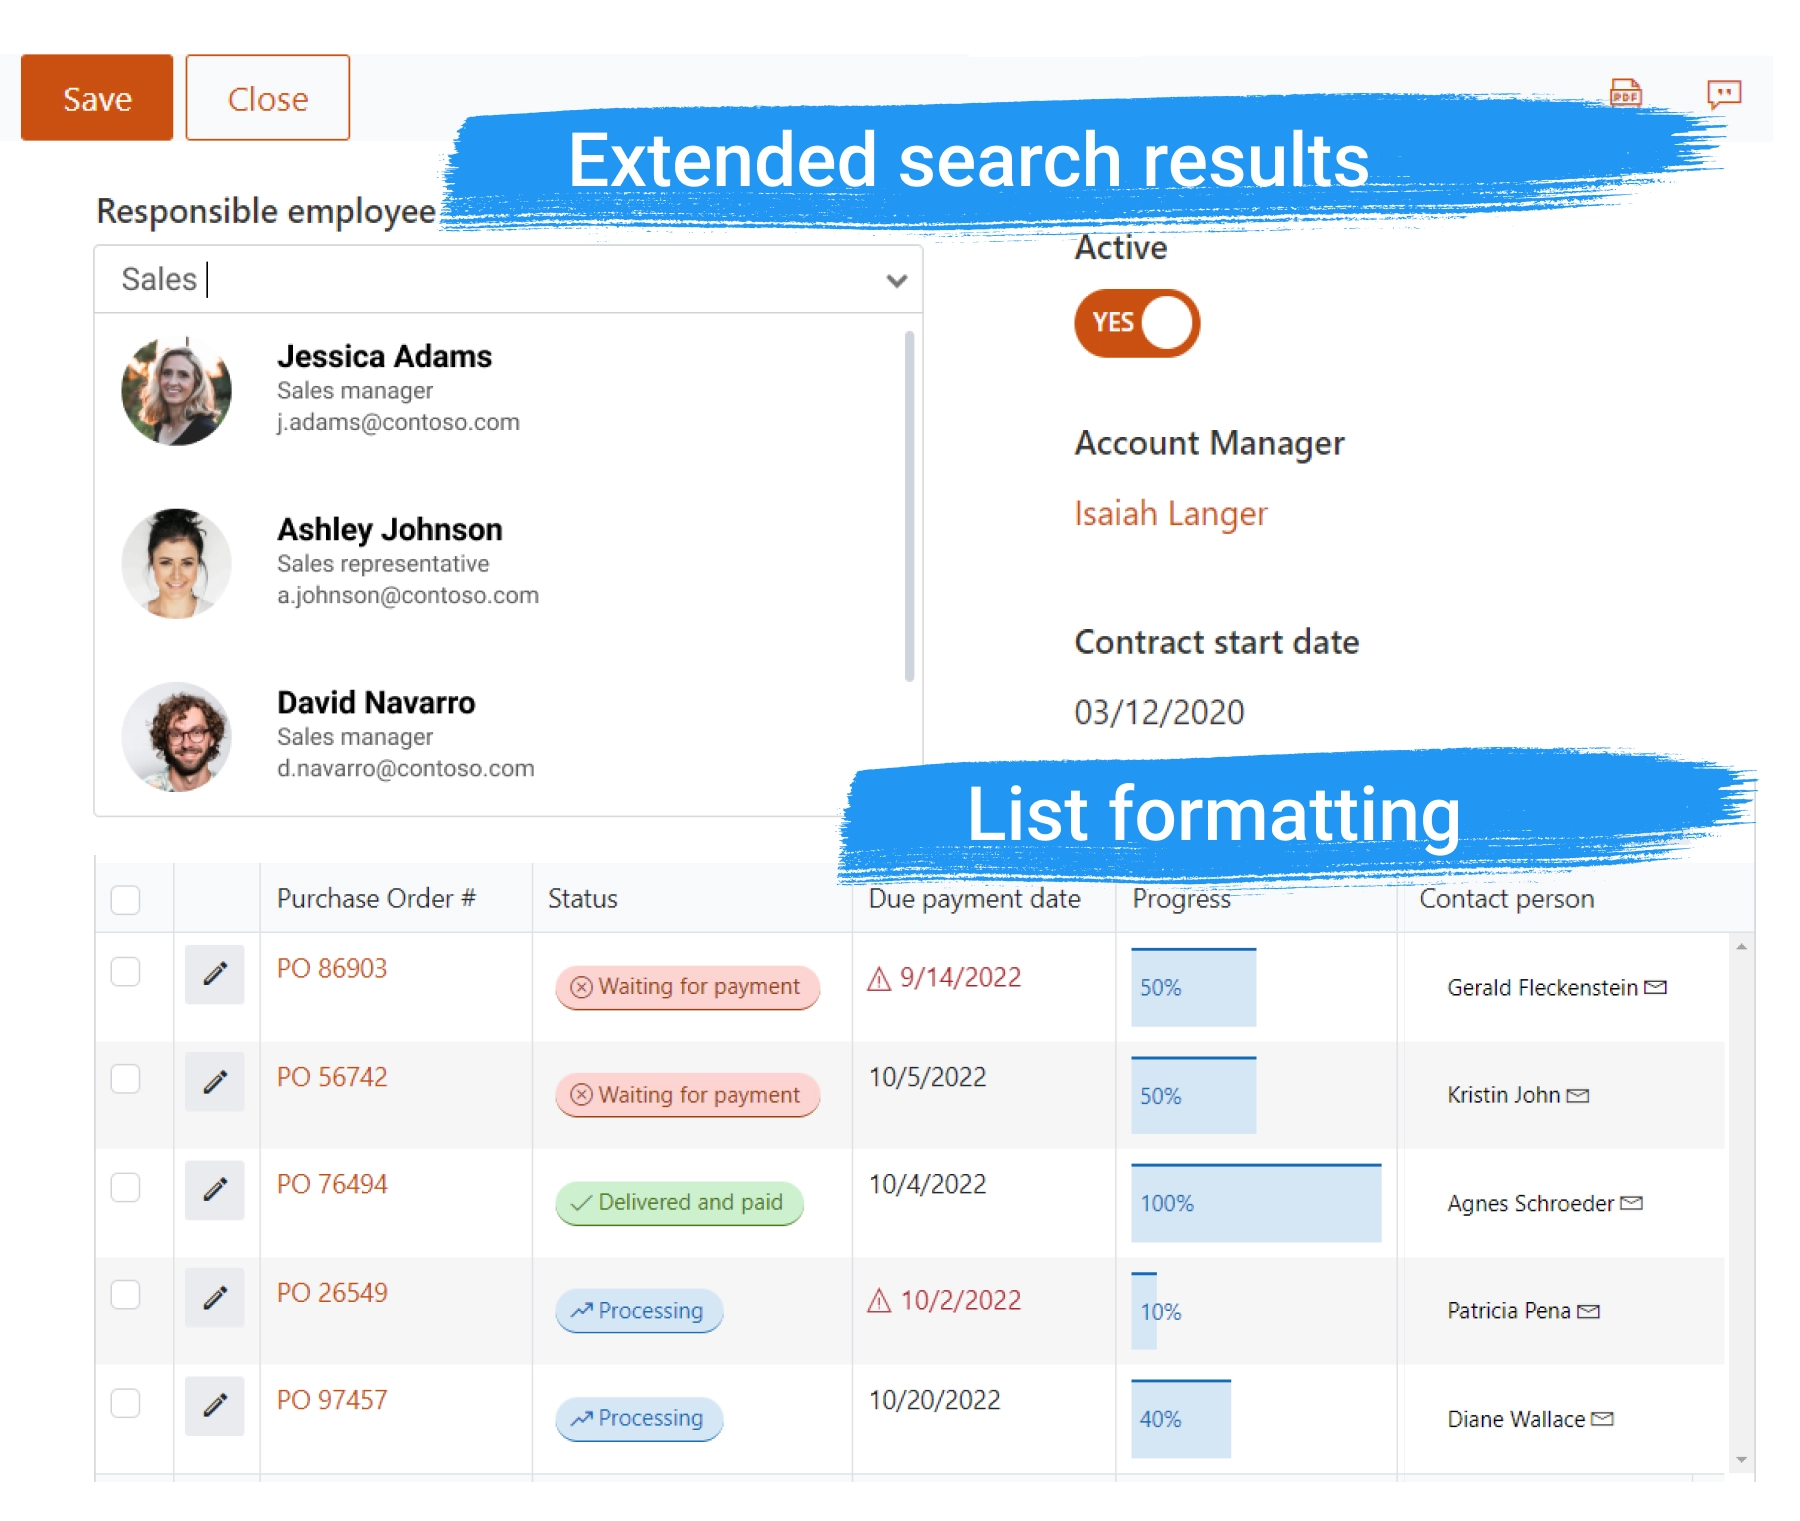Select the PO 56742 row checkbox

coord(125,1079)
